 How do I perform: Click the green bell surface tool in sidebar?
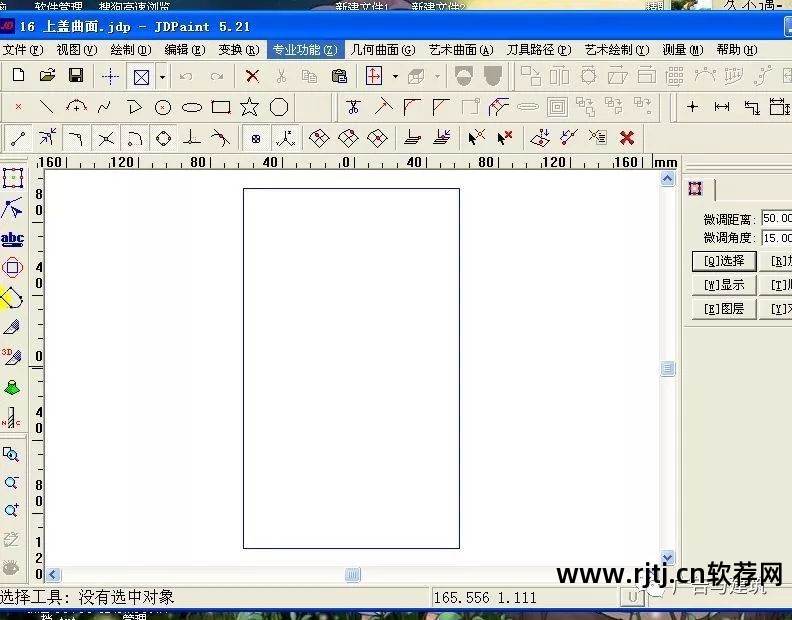coord(12,387)
